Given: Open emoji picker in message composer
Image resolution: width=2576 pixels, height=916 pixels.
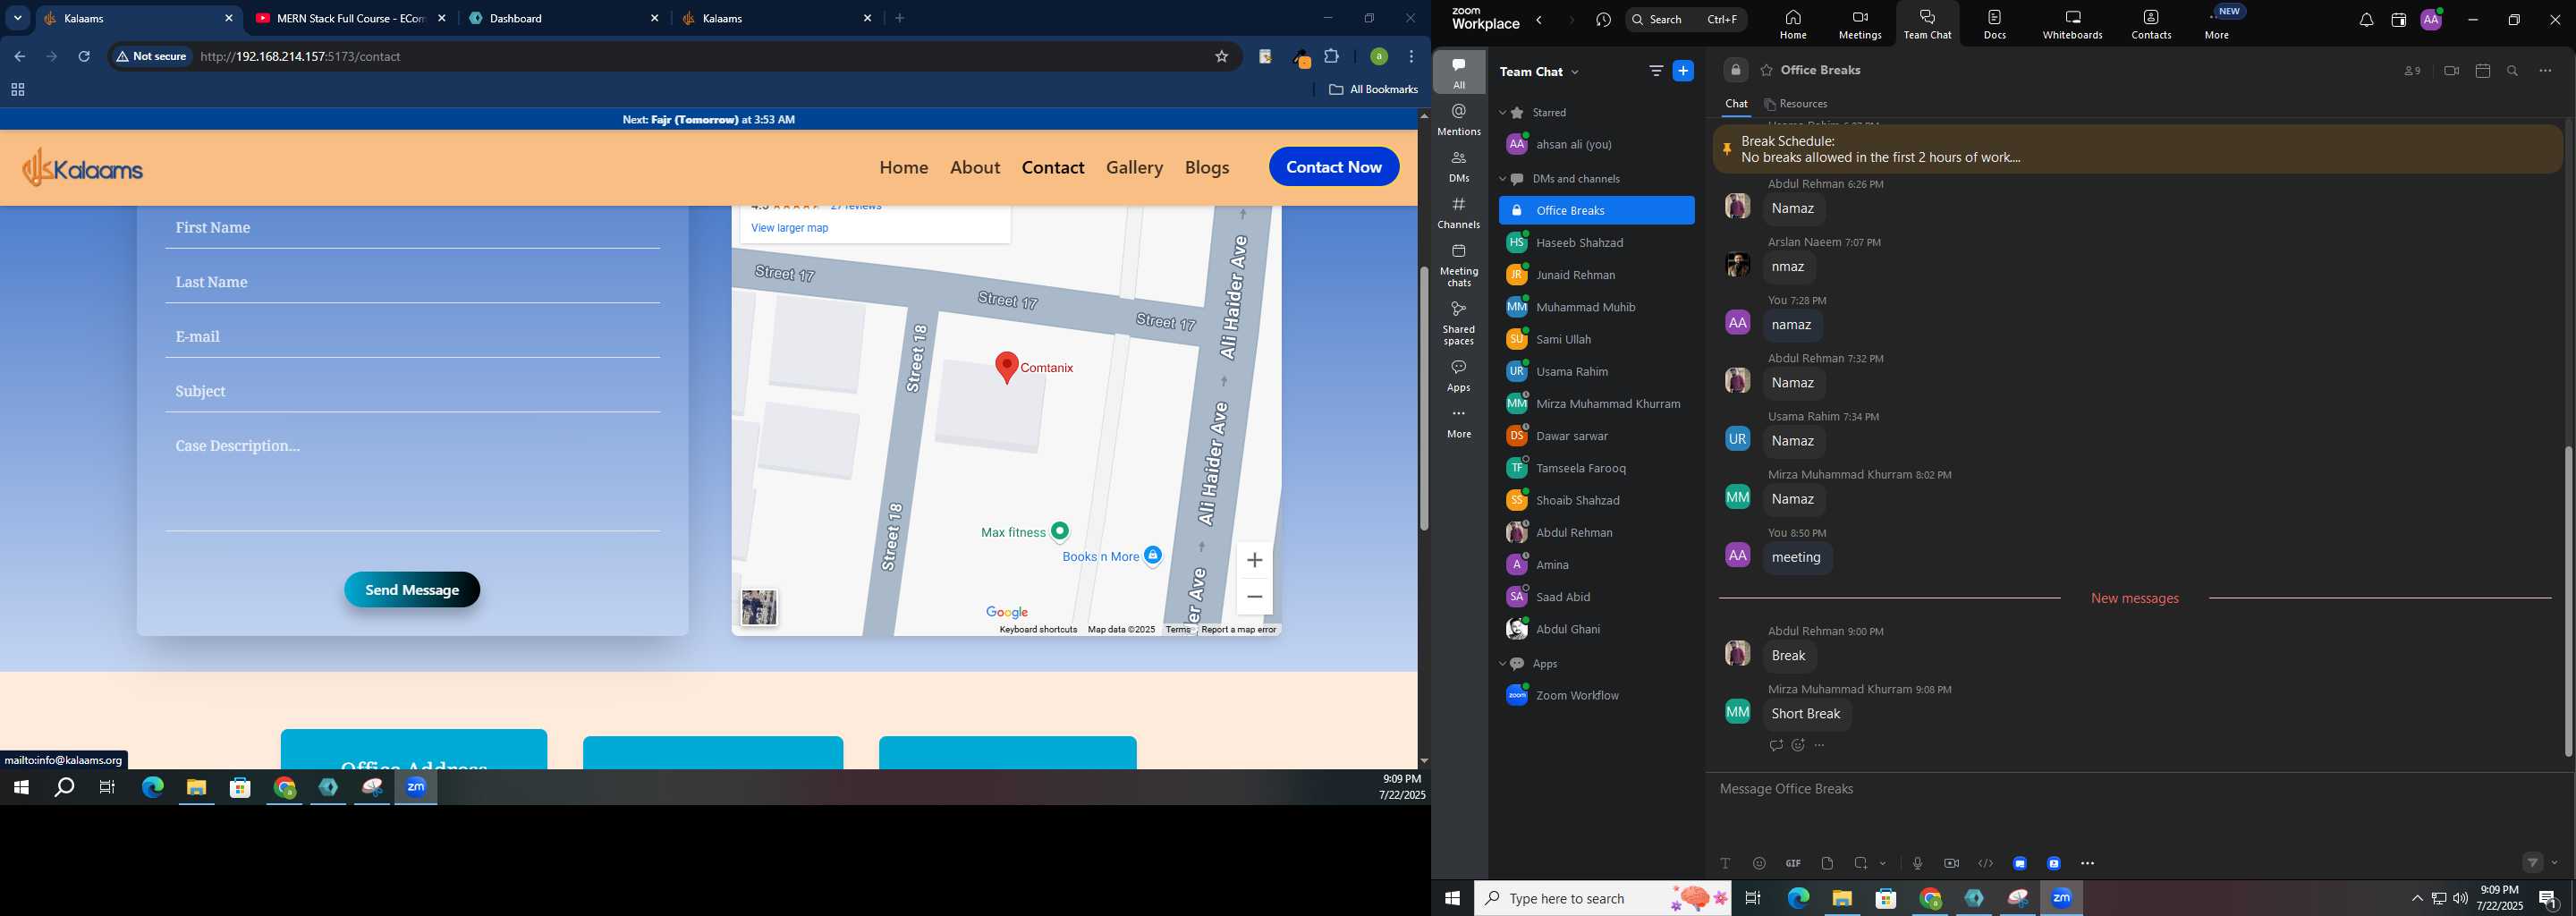Looking at the screenshot, I should (1759, 863).
